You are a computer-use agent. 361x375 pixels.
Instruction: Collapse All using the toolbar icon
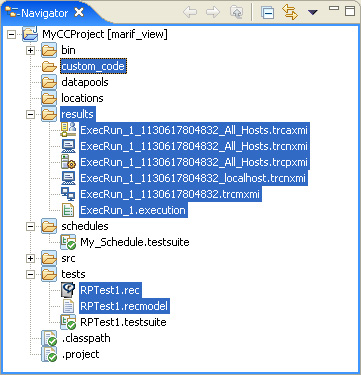click(x=268, y=13)
